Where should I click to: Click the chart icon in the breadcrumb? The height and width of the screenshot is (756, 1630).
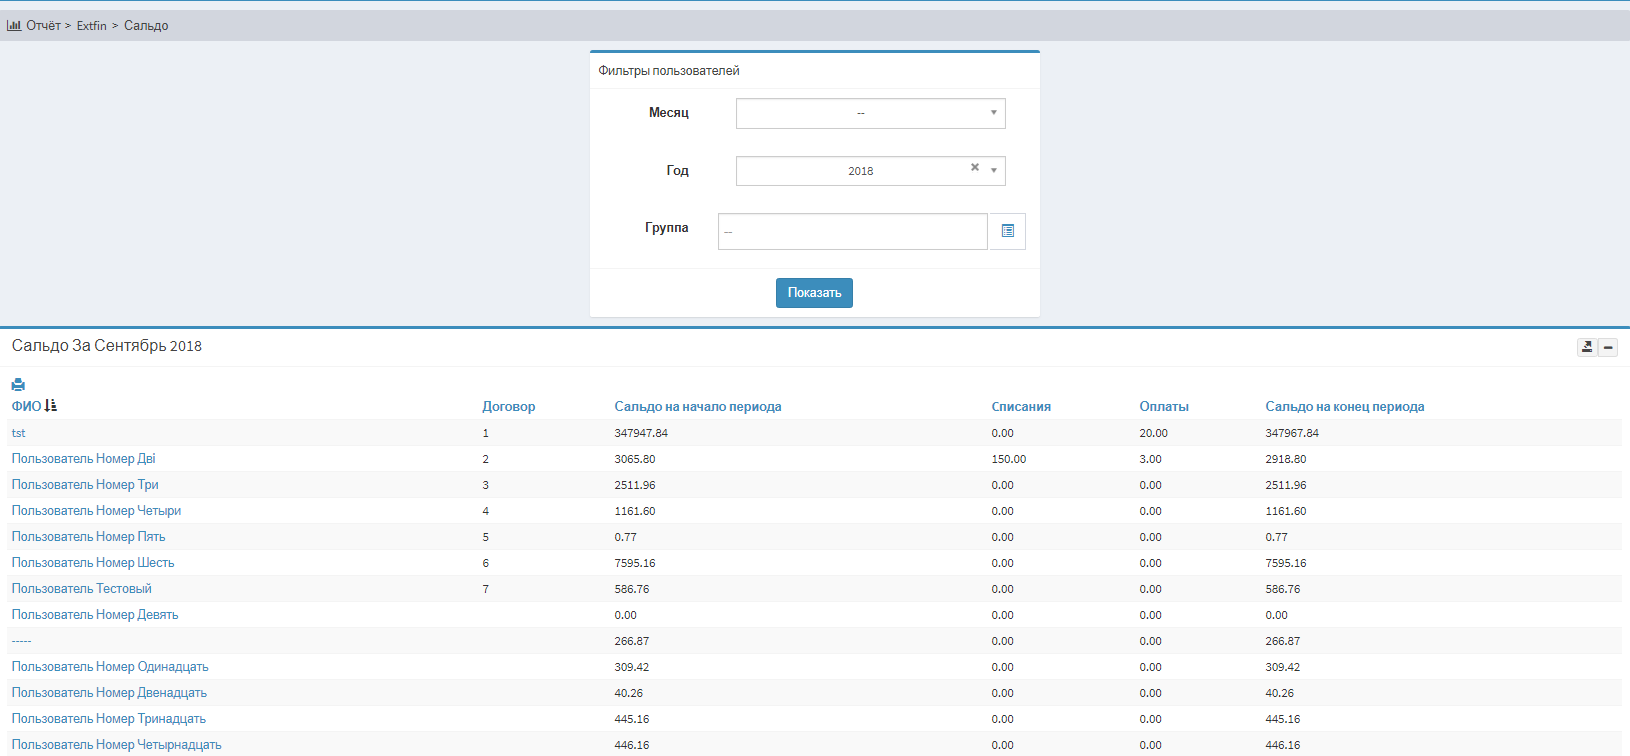[x=14, y=25]
